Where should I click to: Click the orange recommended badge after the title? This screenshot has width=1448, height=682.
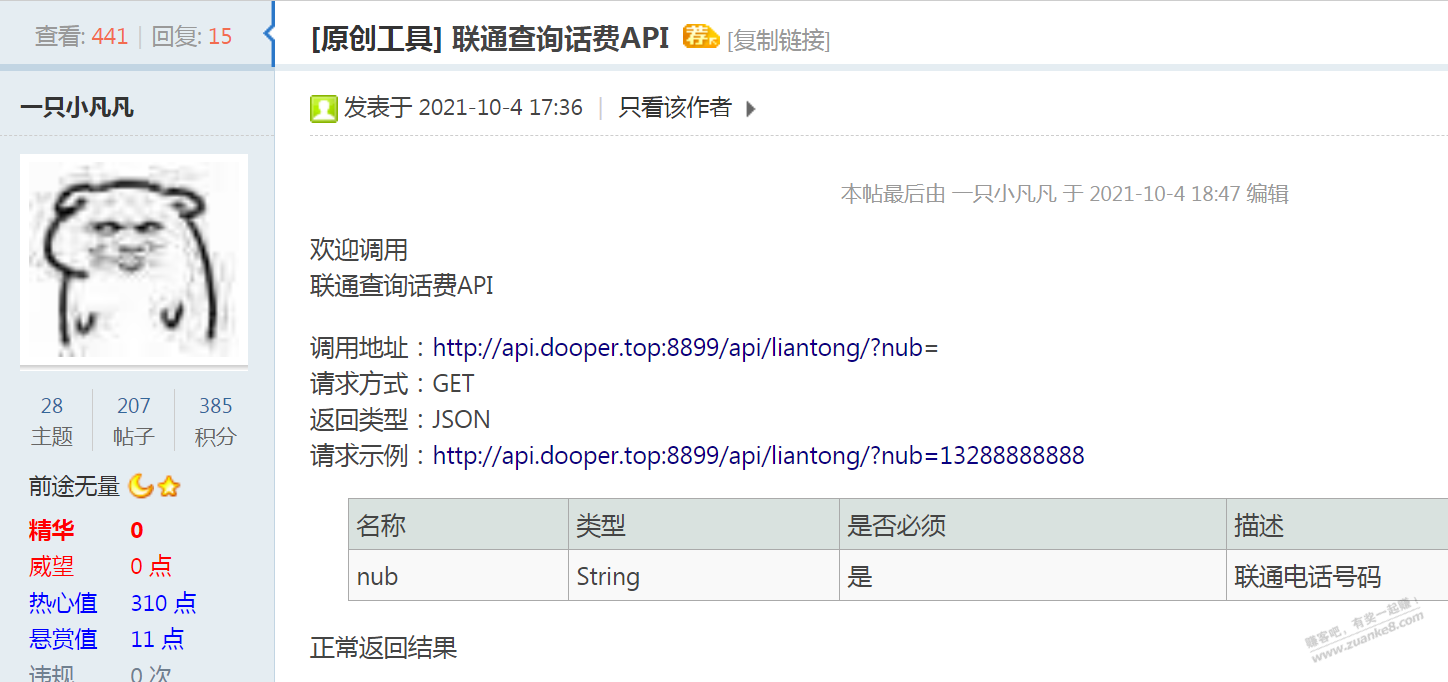coord(700,37)
